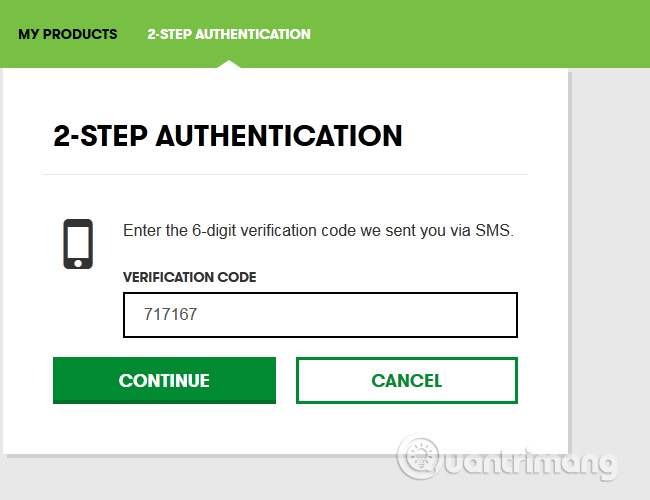Open the MY PRODUCTS tab

click(x=67, y=34)
